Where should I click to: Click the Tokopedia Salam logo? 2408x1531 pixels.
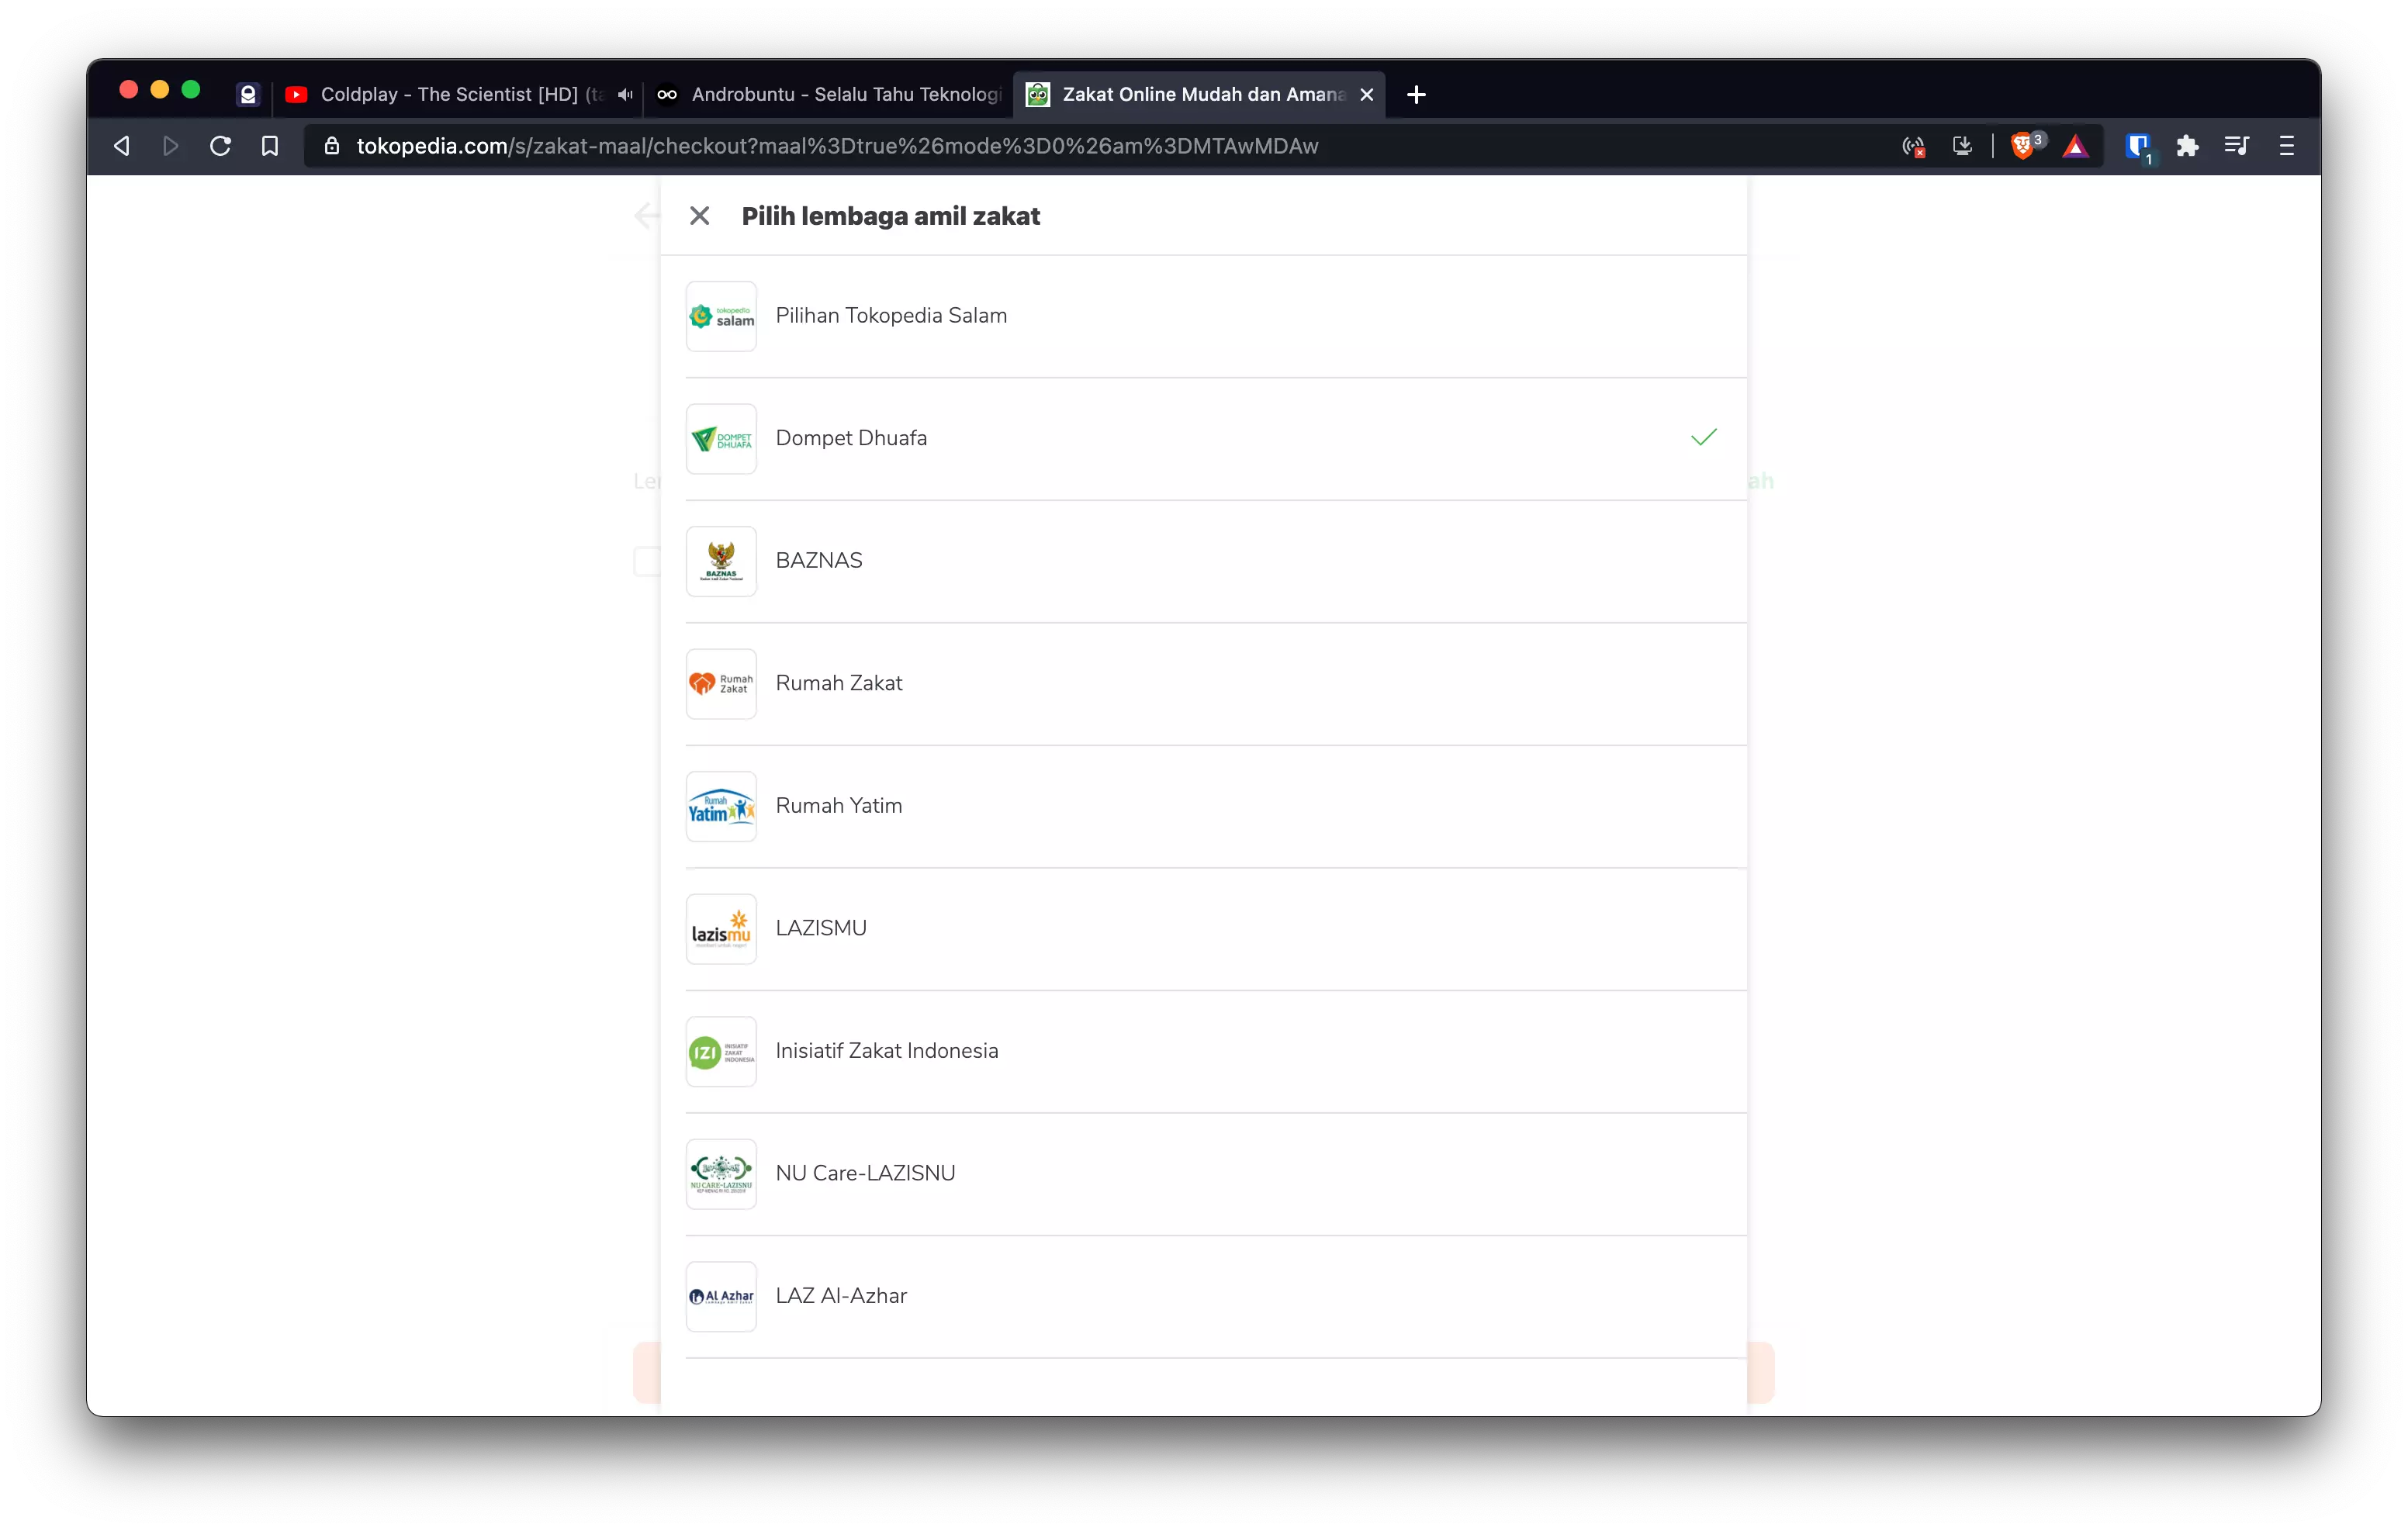(x=720, y=316)
